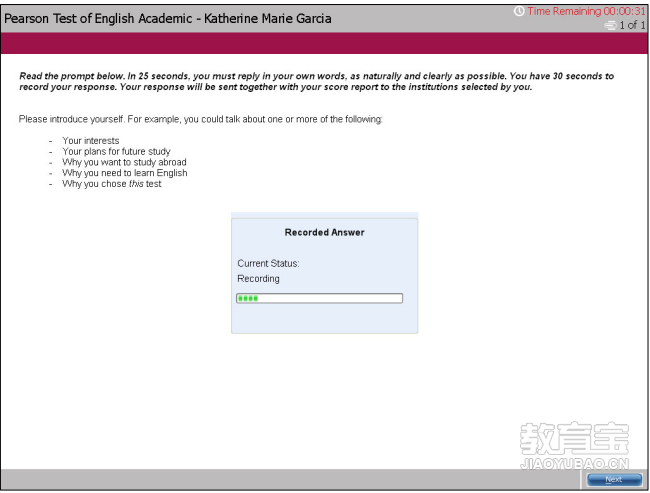Click the Time Remaining countdown text

586,11
